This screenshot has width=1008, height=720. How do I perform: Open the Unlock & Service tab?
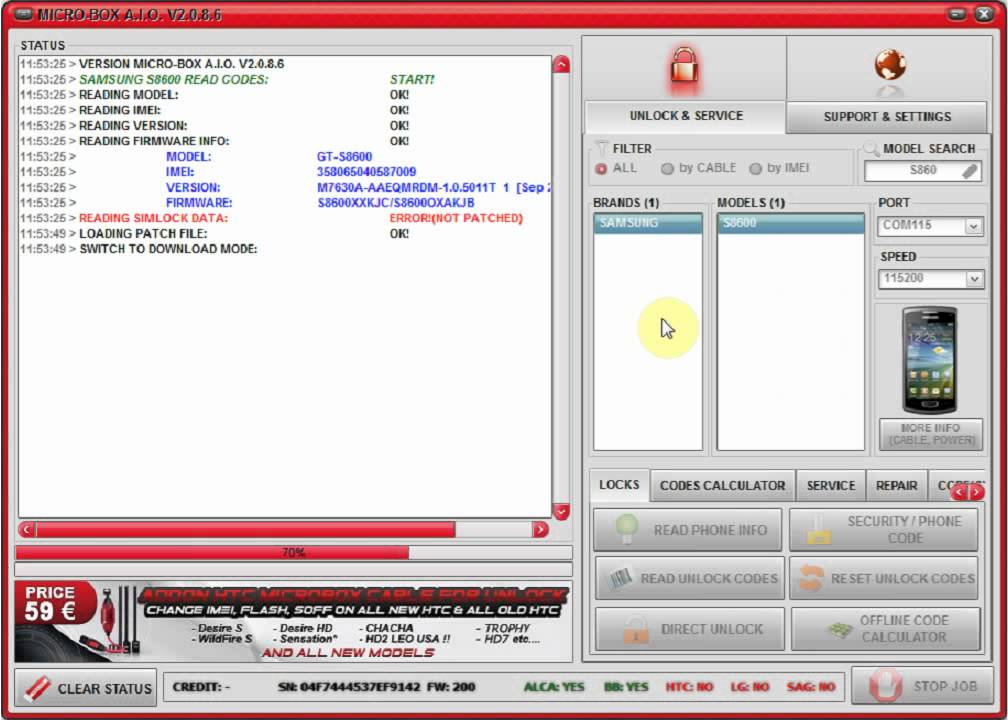(685, 116)
